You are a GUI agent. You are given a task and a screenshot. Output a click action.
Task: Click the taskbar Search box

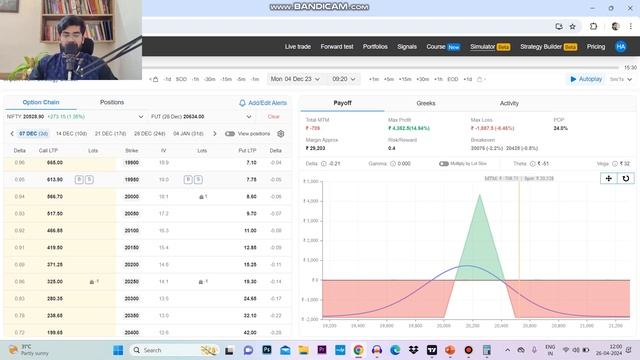pos(174,350)
